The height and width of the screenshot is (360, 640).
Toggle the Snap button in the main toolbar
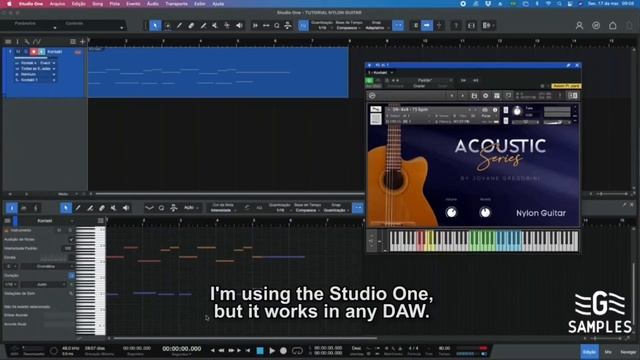click(398, 26)
